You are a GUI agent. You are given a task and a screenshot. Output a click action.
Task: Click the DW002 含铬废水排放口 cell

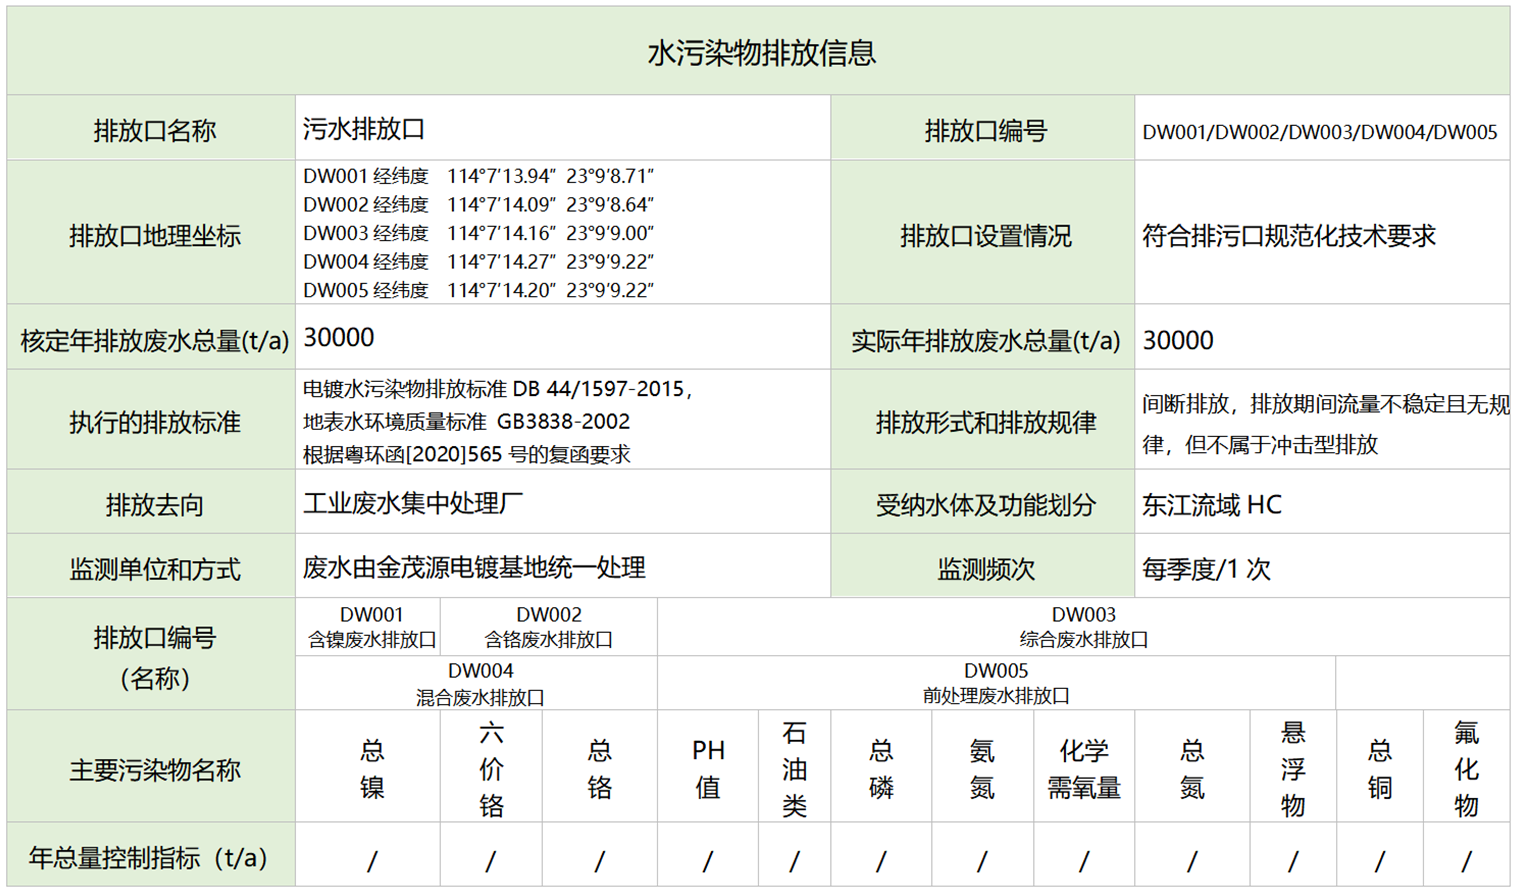point(548,627)
